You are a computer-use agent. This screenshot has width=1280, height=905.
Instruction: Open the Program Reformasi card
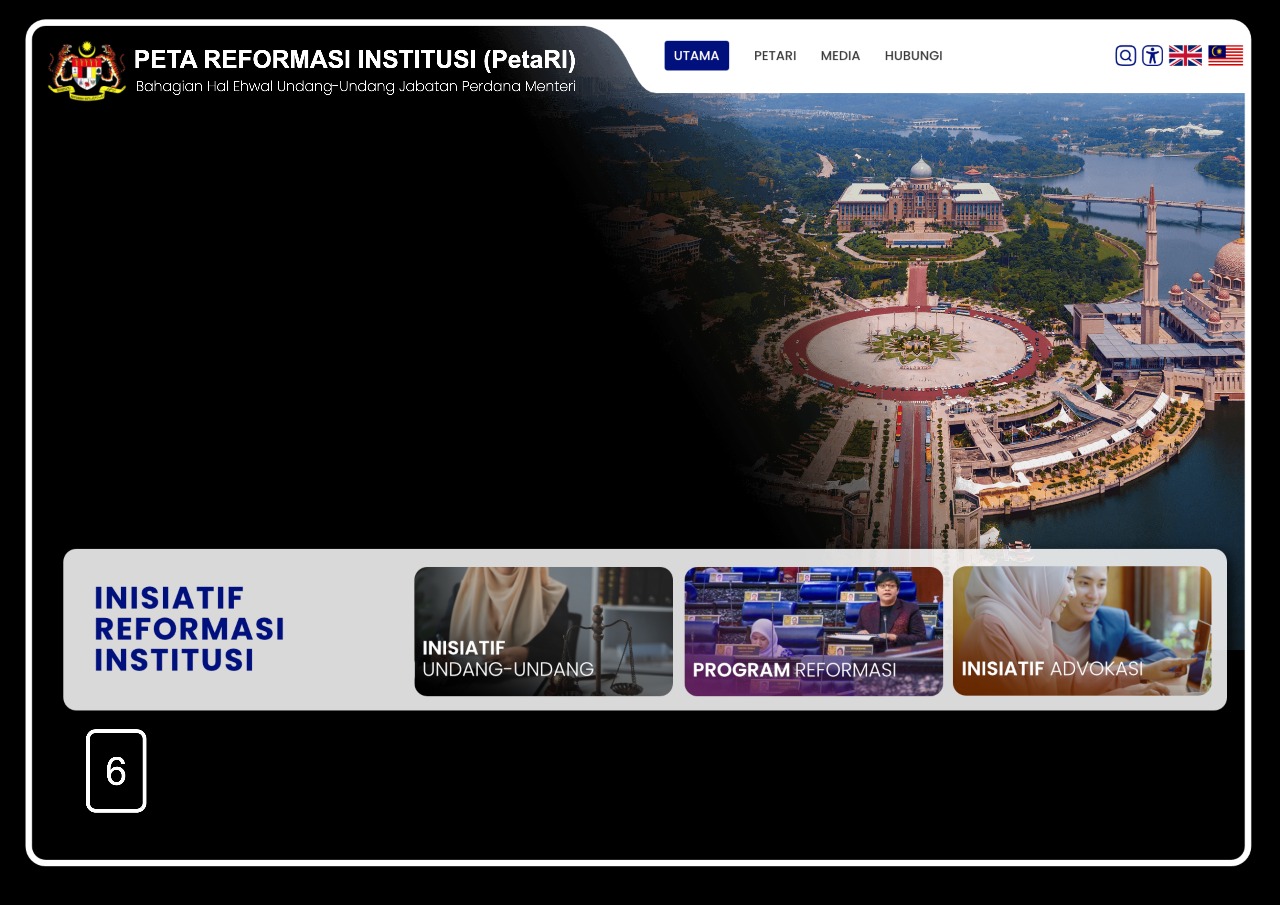(x=814, y=632)
